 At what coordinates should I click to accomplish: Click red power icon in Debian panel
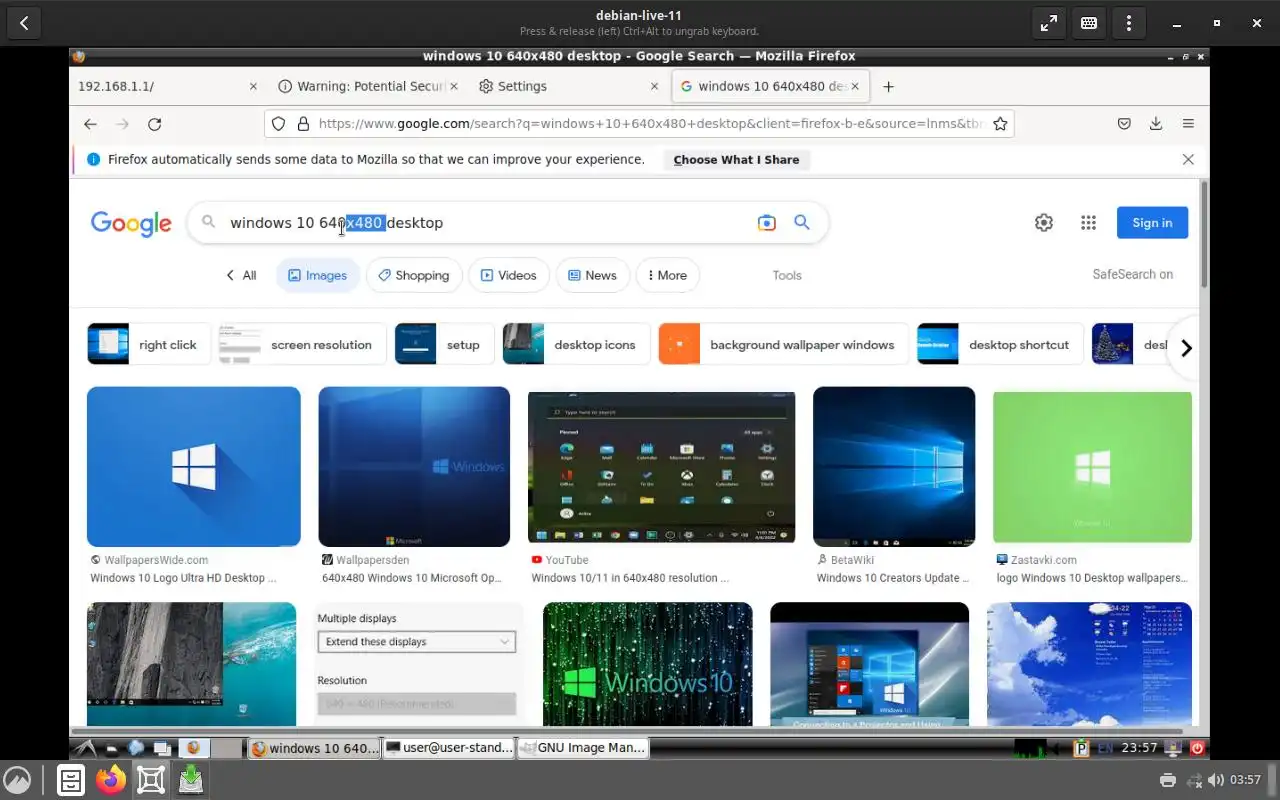(x=1197, y=747)
